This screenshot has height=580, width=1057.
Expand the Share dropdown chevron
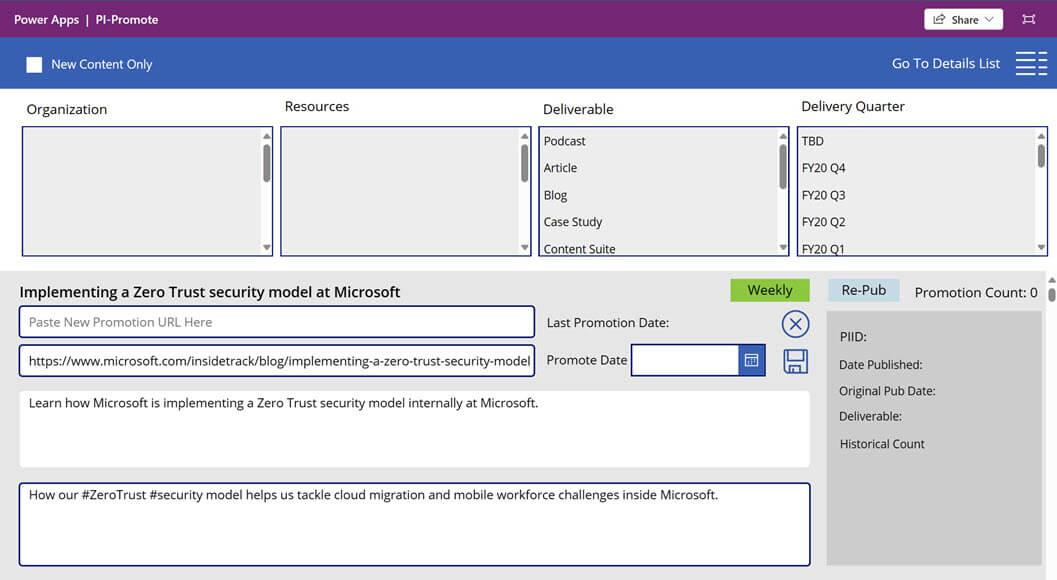pyautogui.click(x=990, y=20)
